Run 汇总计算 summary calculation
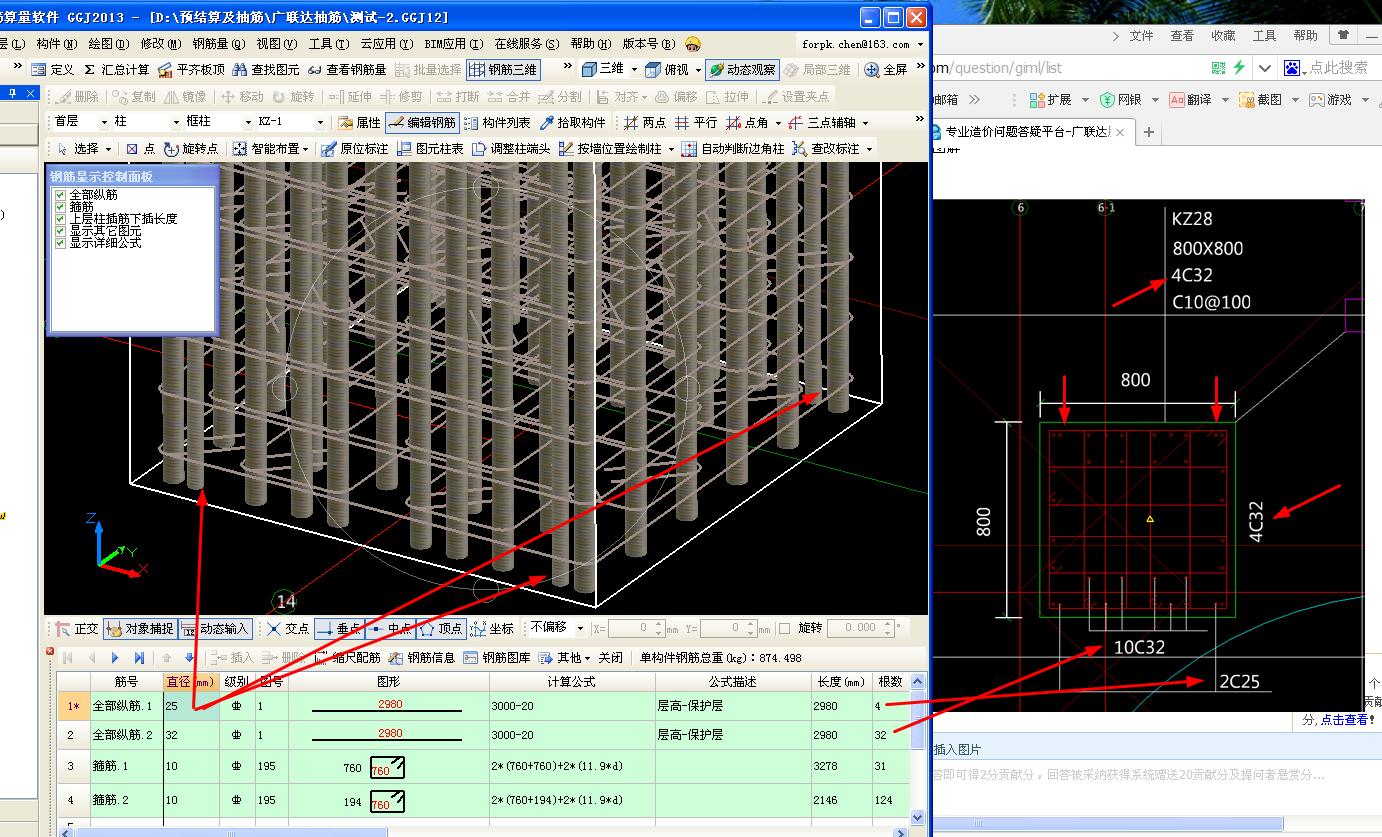The image size is (1382, 837). [116, 70]
